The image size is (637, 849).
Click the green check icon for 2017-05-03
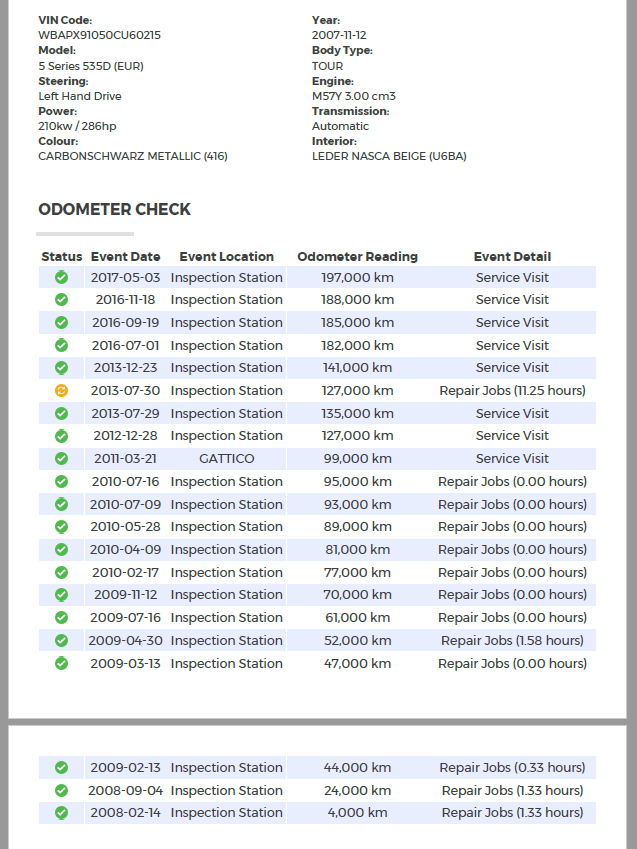pos(61,277)
